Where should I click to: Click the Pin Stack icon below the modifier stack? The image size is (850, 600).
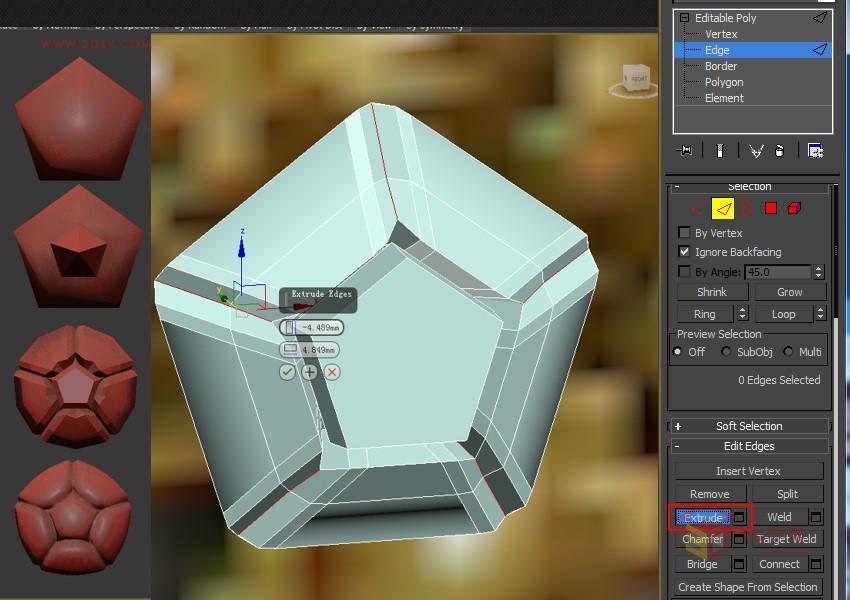coord(686,149)
